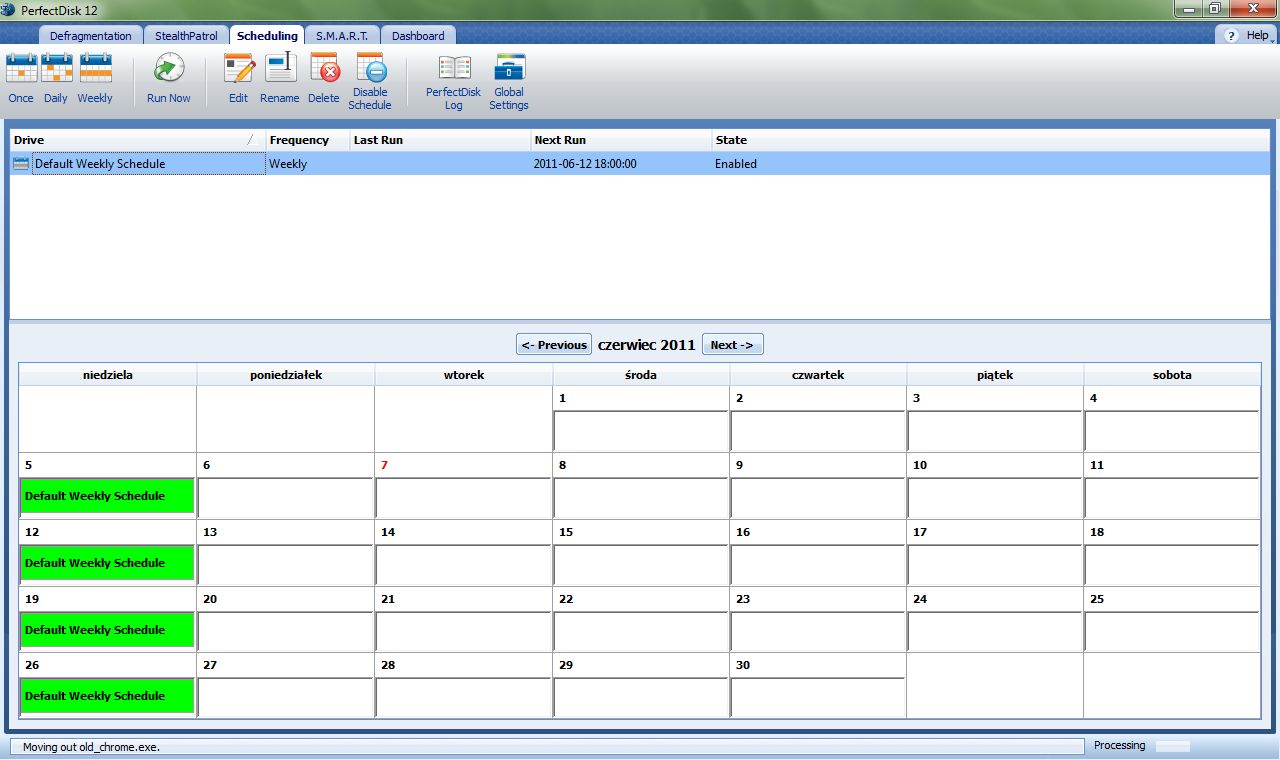
Task: Switch to the Defragmentation tab
Action: 91,36
